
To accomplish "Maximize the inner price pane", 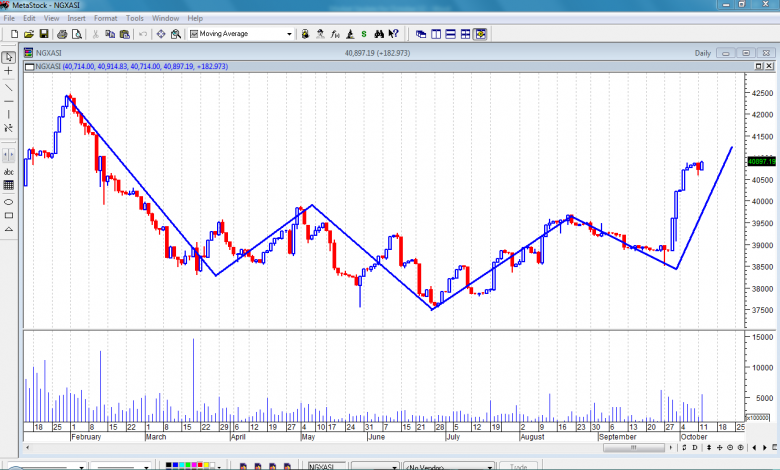I will pyautogui.click(x=759, y=66).
